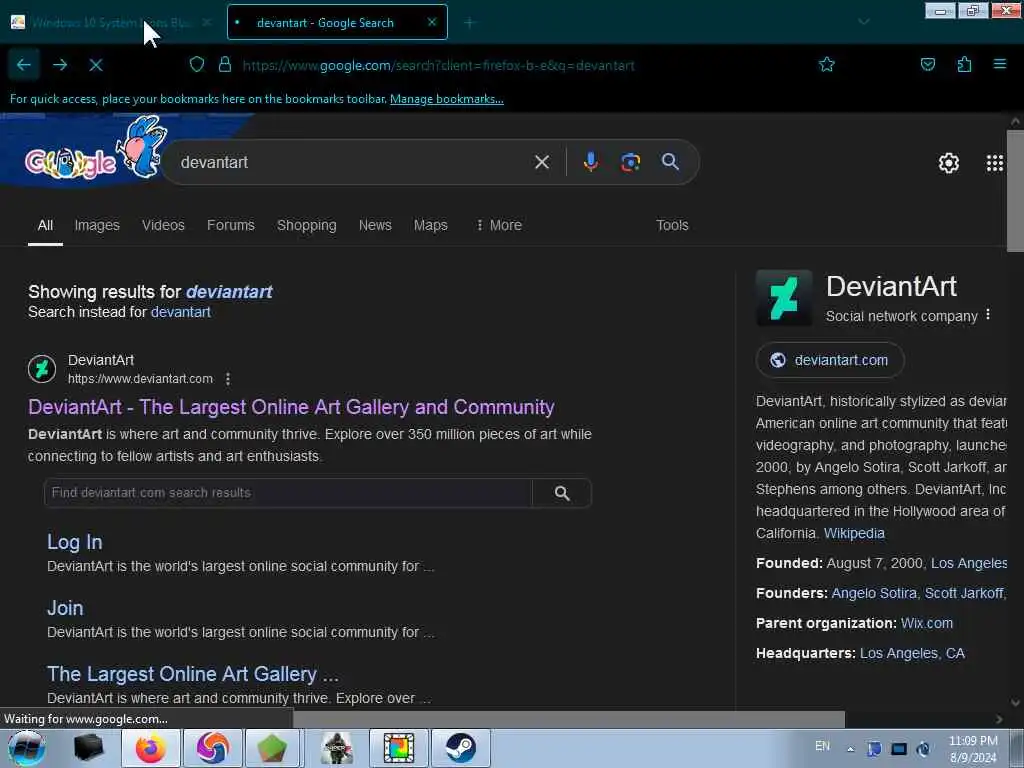Open the Manage bookmarks link
This screenshot has width=1024, height=768.
click(447, 99)
